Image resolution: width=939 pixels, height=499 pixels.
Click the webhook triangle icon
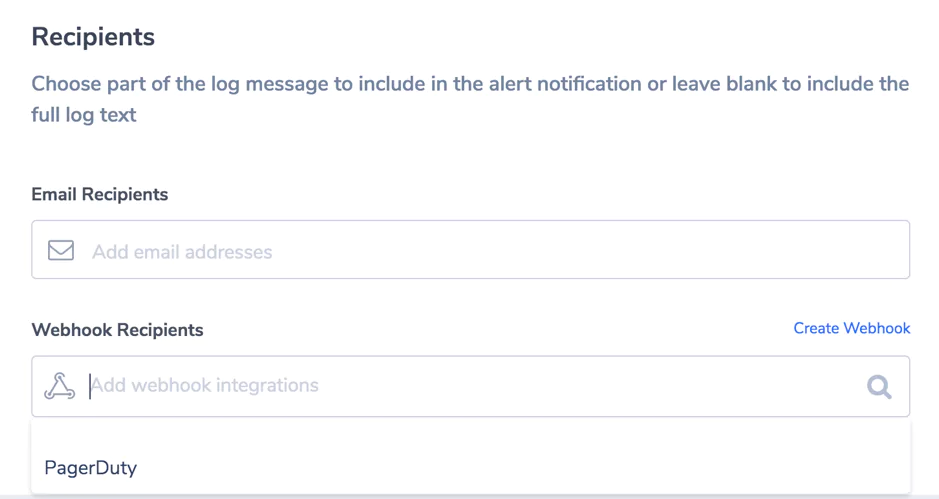click(x=59, y=386)
